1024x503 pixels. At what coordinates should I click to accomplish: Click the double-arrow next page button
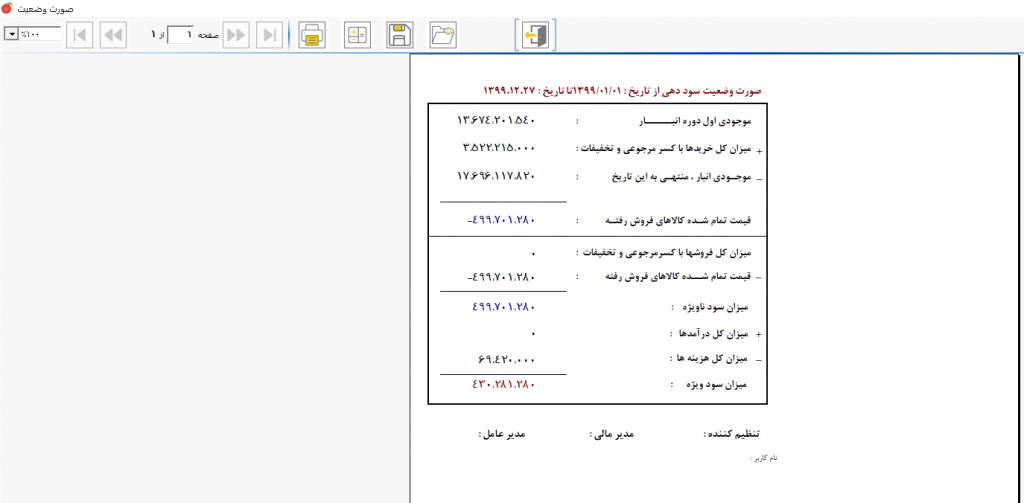coord(236,35)
